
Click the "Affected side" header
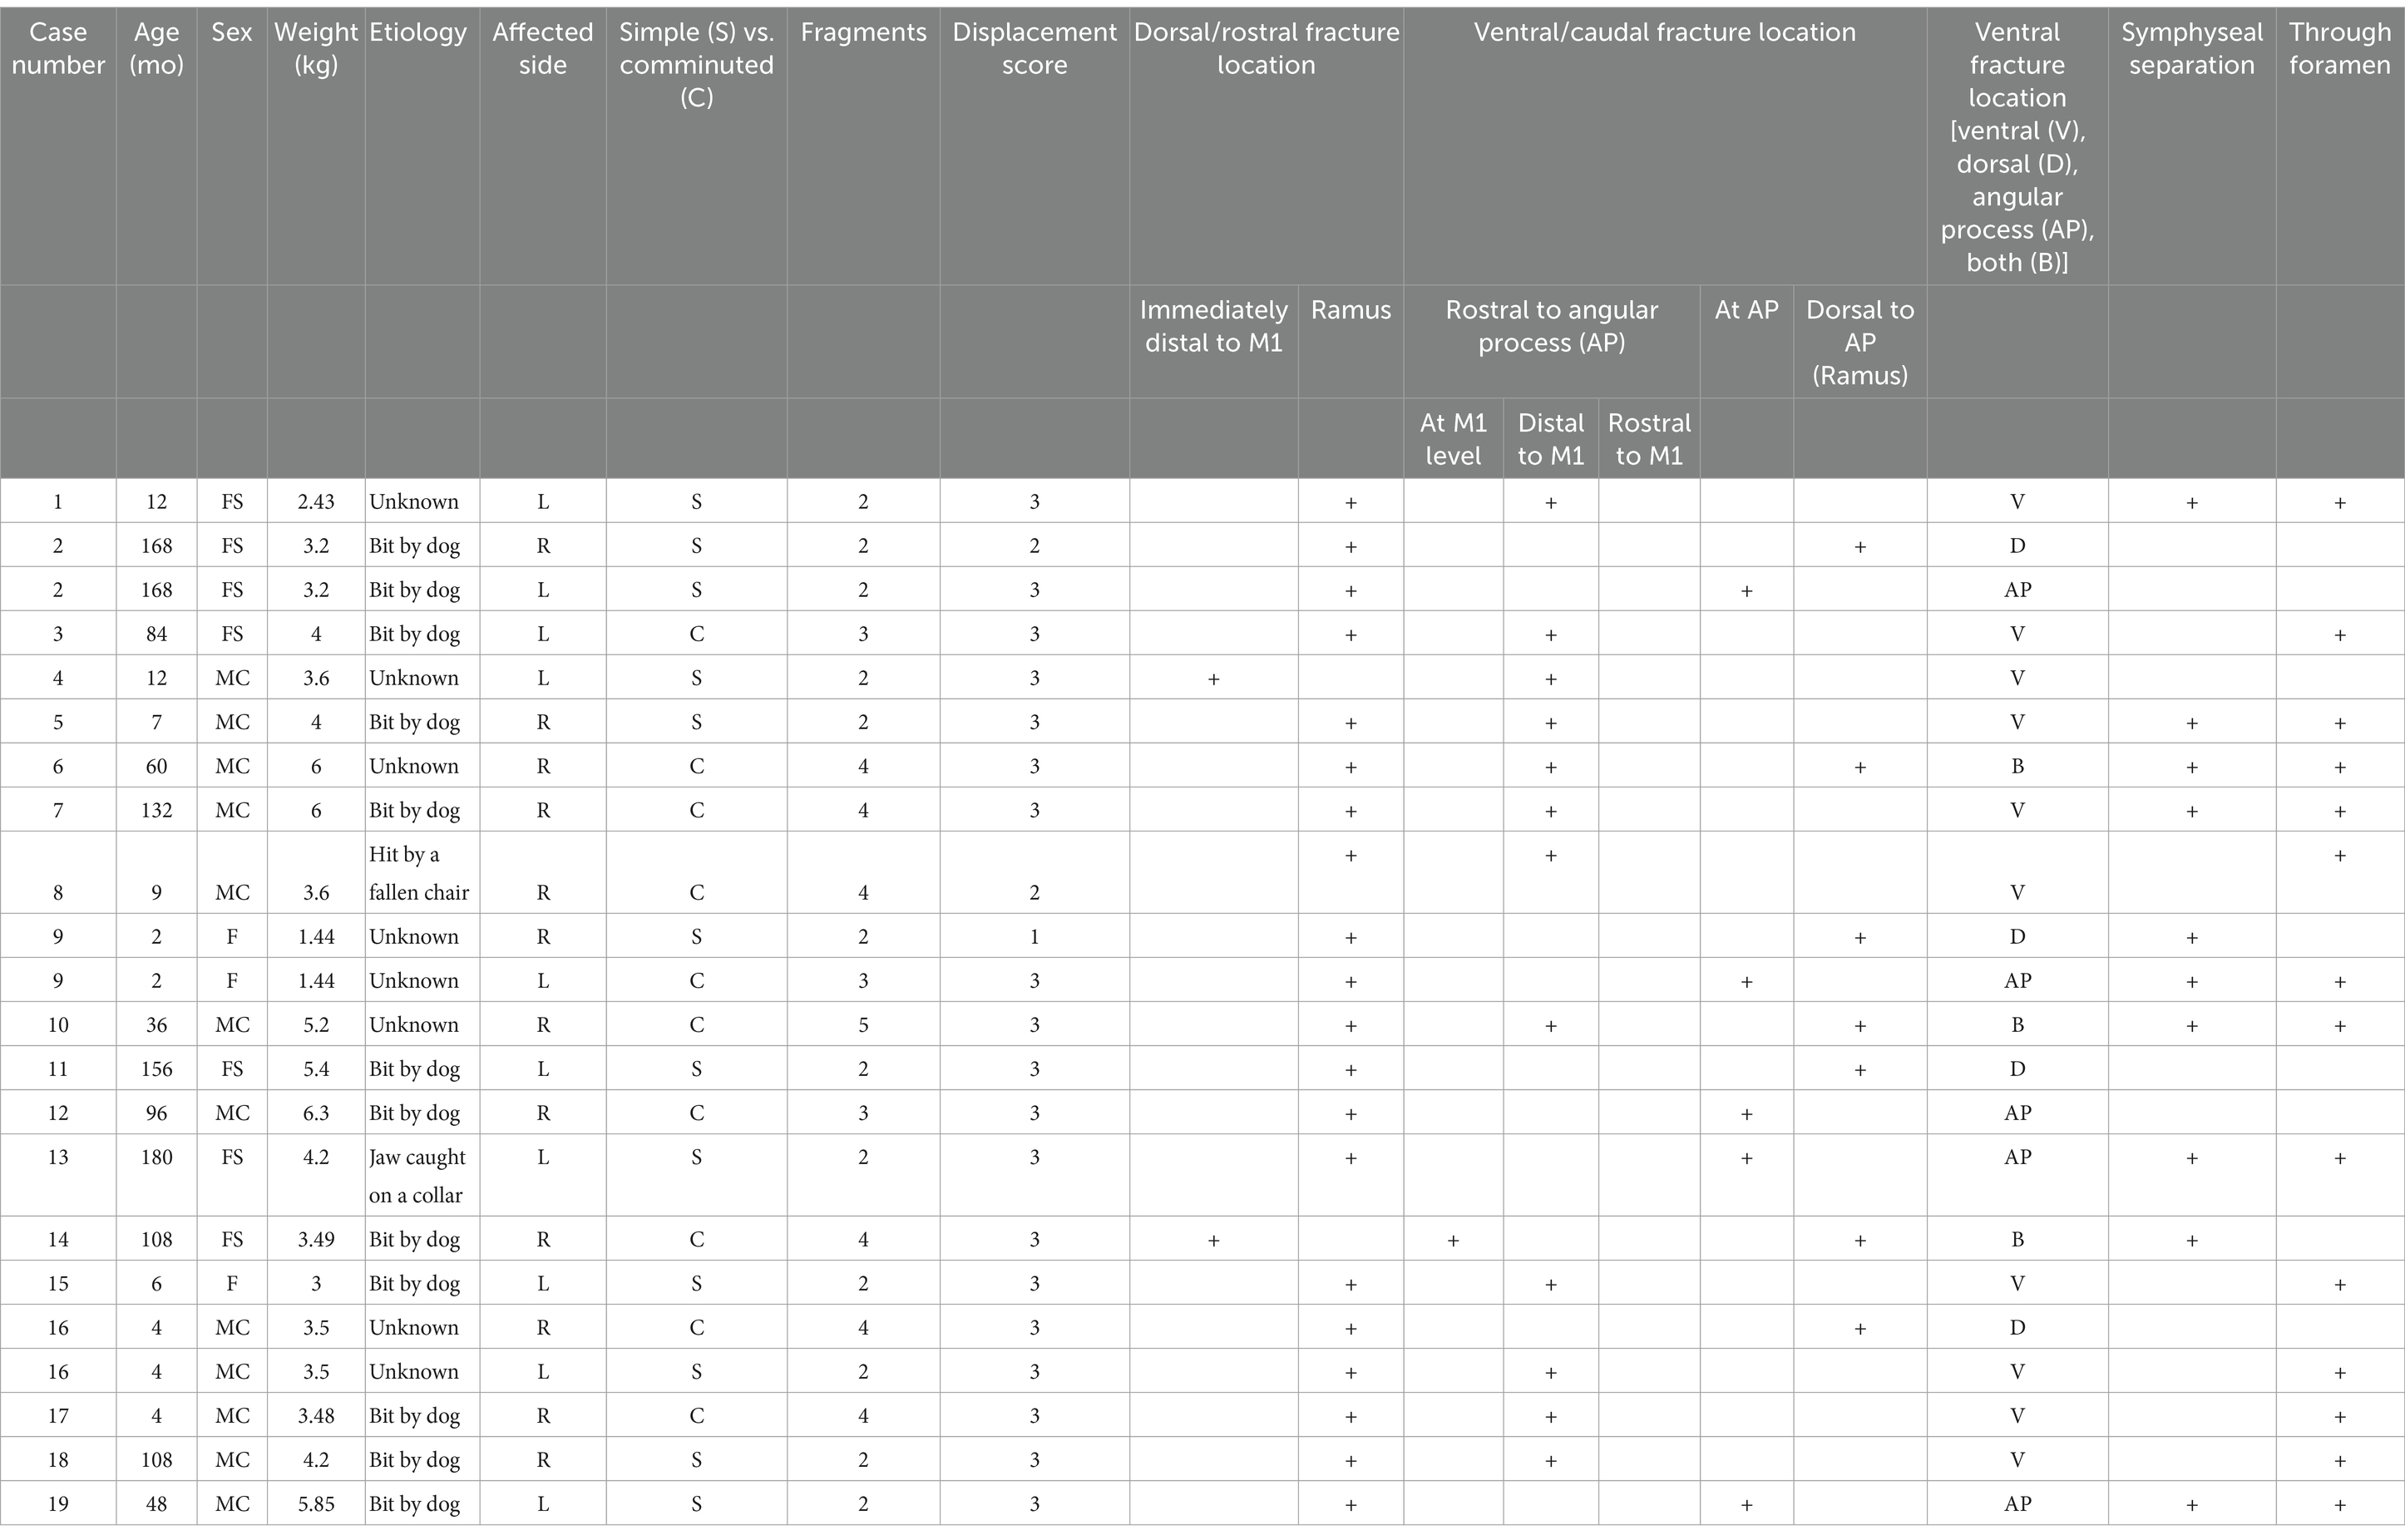tap(543, 48)
